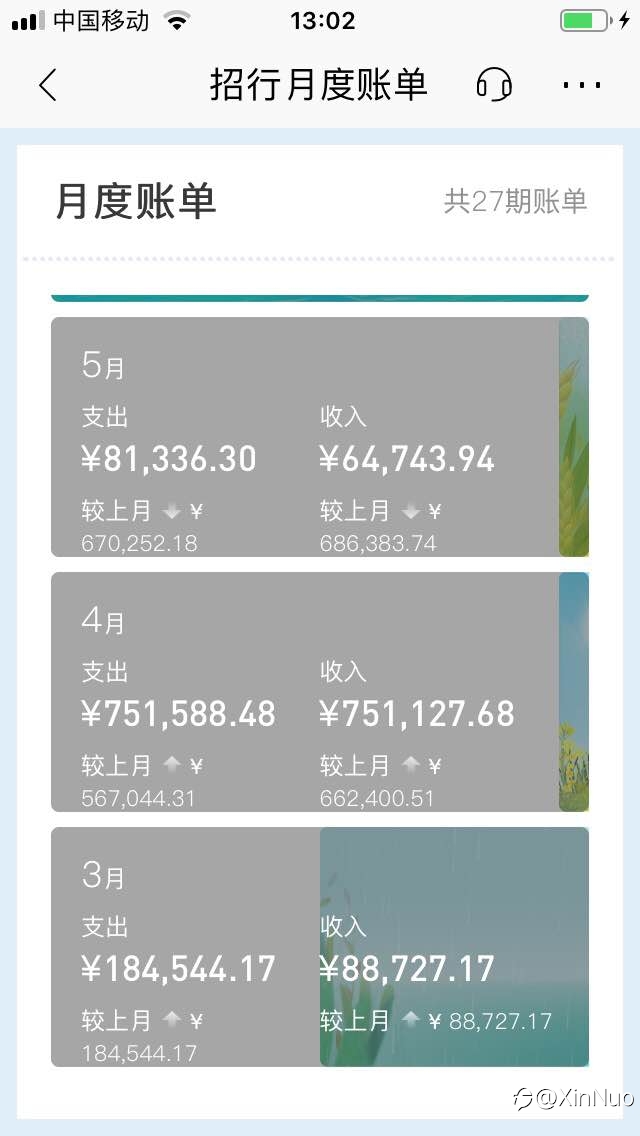Tap the cellular signal bars icon
Screen dimensions: 640x1136
coord(28,21)
